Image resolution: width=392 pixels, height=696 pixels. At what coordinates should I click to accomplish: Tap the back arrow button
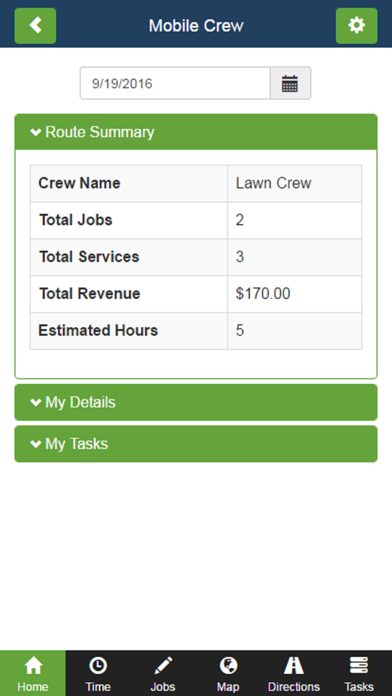pos(35,26)
